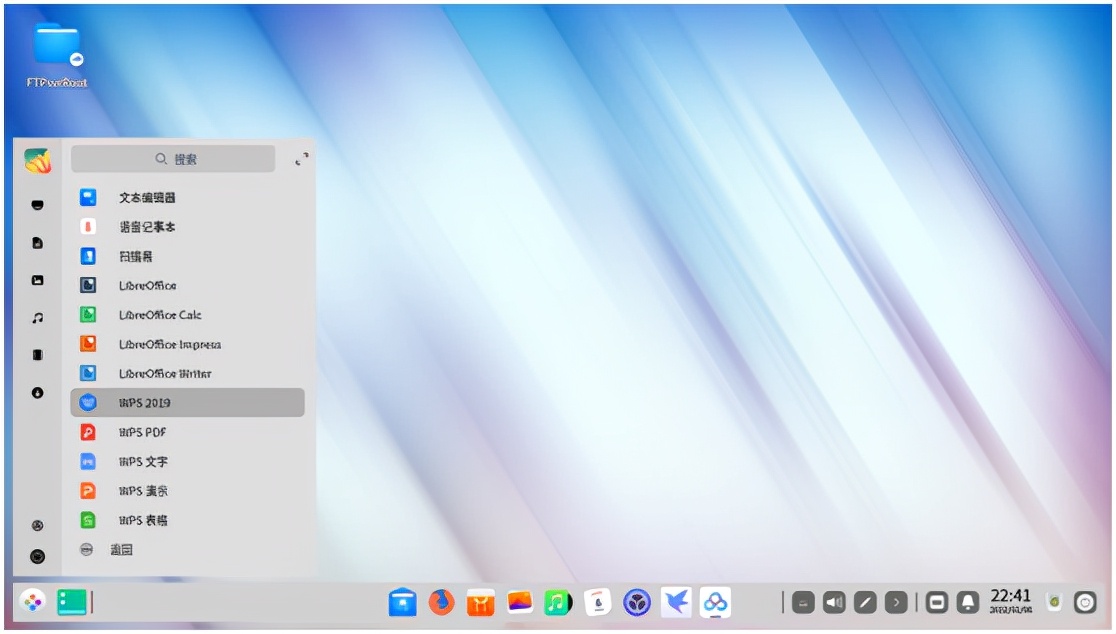
Task: Open the power button in the launcher sidebar
Action: 37,557
